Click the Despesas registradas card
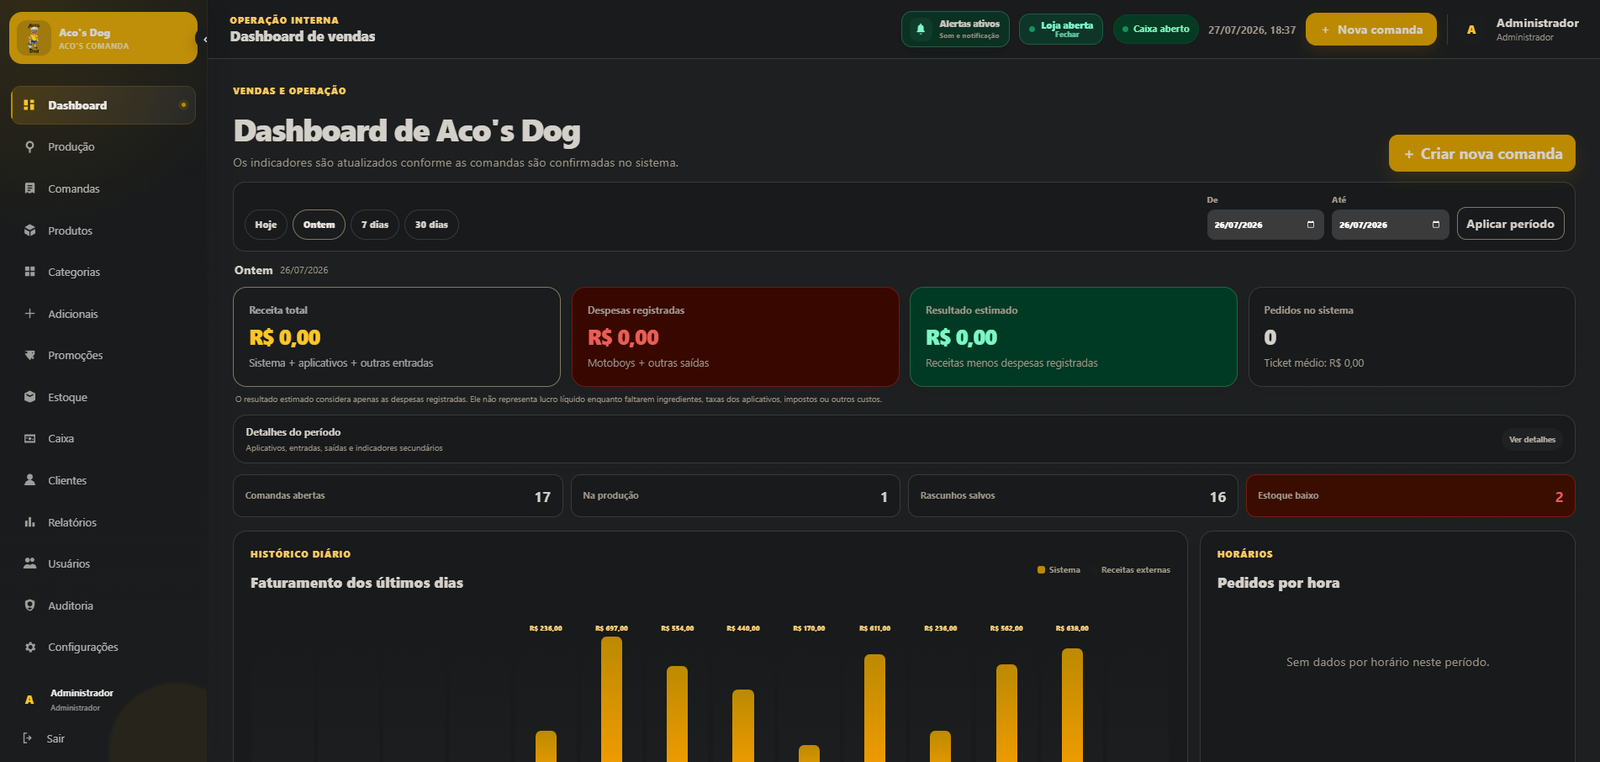 coord(735,337)
